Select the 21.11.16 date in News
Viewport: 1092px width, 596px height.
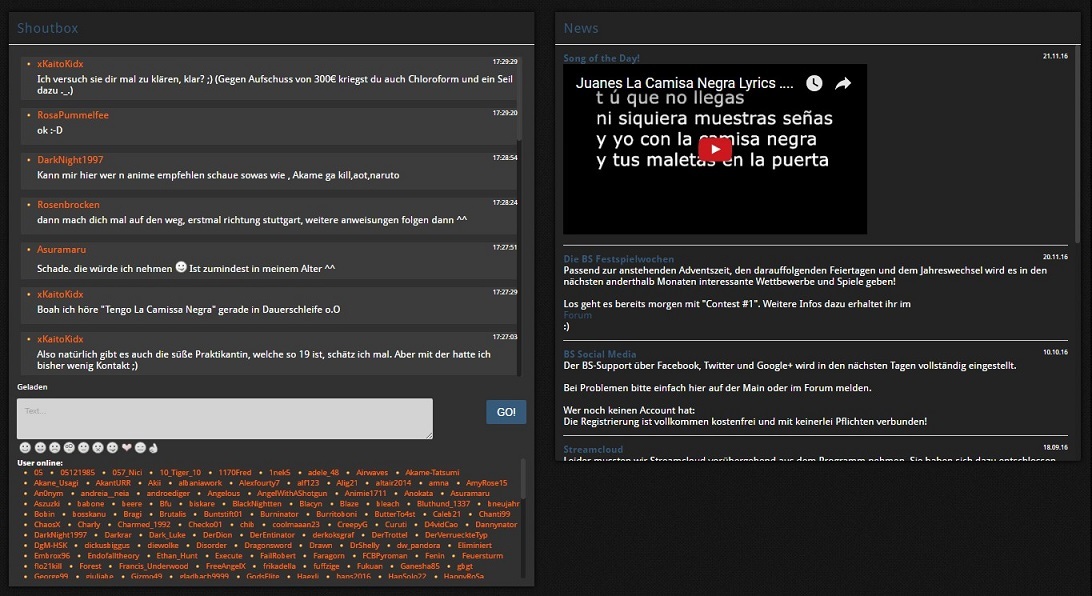coord(1055,56)
